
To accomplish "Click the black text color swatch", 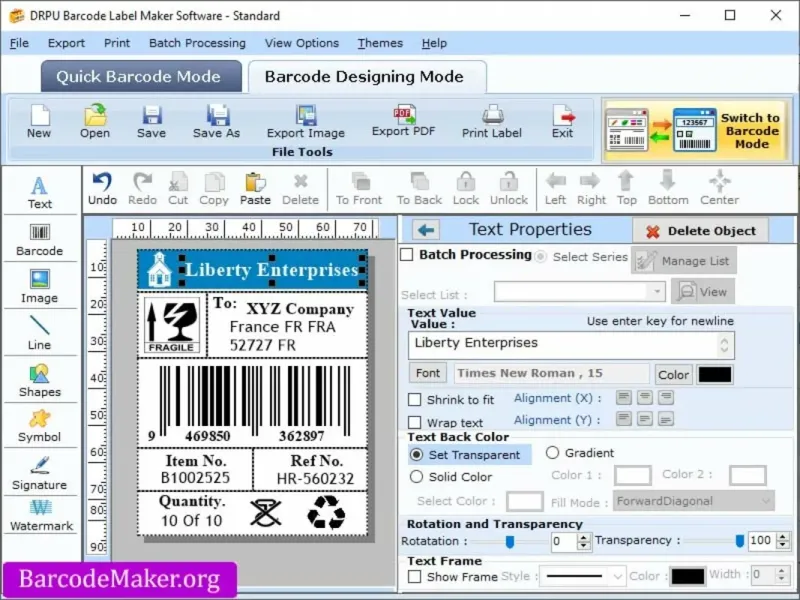I will tap(715, 374).
